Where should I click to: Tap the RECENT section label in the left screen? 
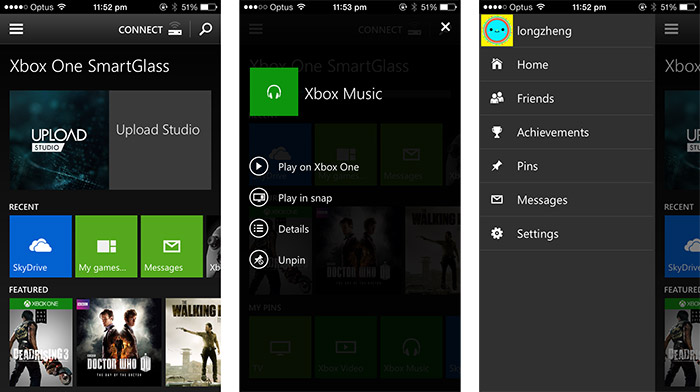pyautogui.click(x=24, y=207)
